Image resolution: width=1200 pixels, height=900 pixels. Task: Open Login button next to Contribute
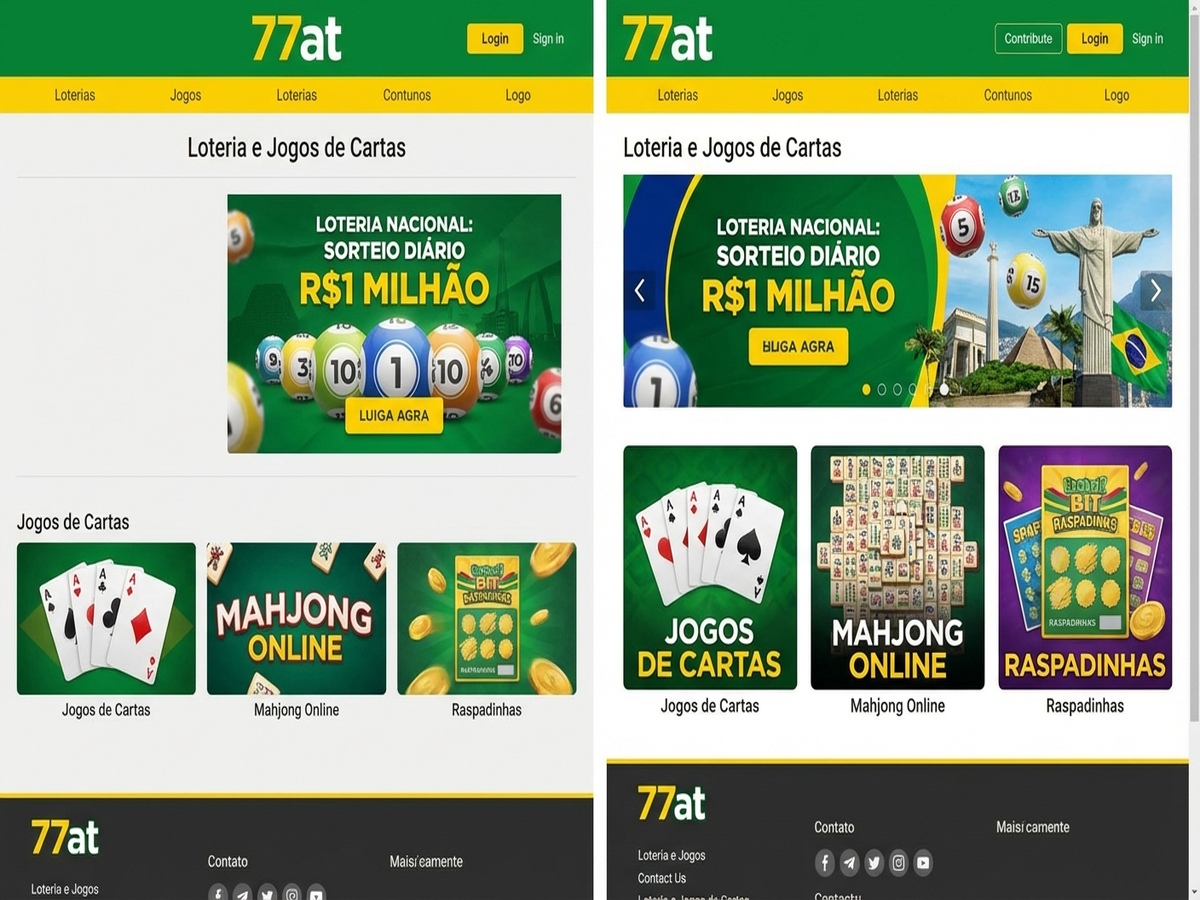coord(1094,39)
